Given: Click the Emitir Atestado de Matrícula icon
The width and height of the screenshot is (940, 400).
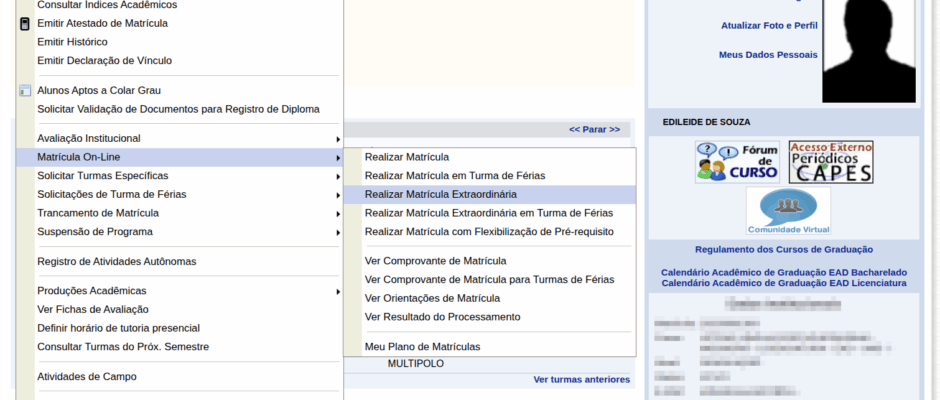Looking at the screenshot, I should click(25, 23).
